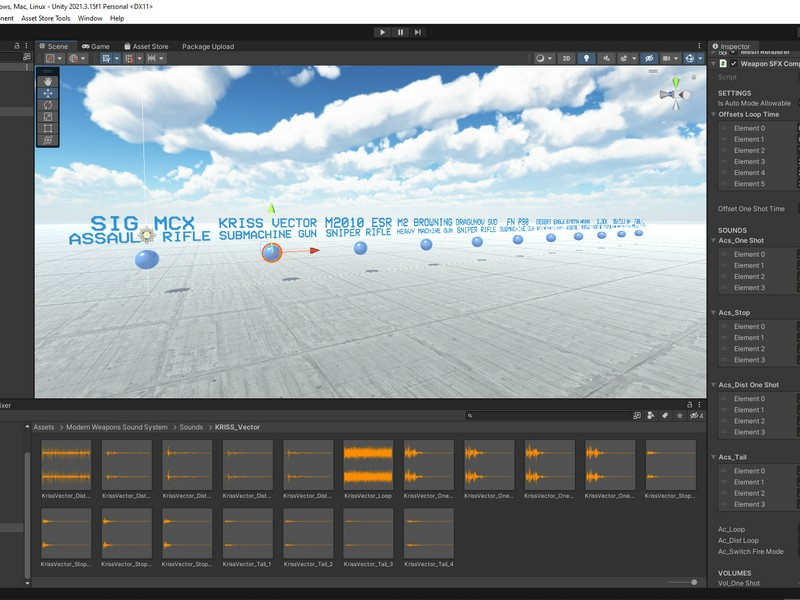This screenshot has width=800, height=600.
Task: Open the Package Upload tab
Action: [x=208, y=46]
